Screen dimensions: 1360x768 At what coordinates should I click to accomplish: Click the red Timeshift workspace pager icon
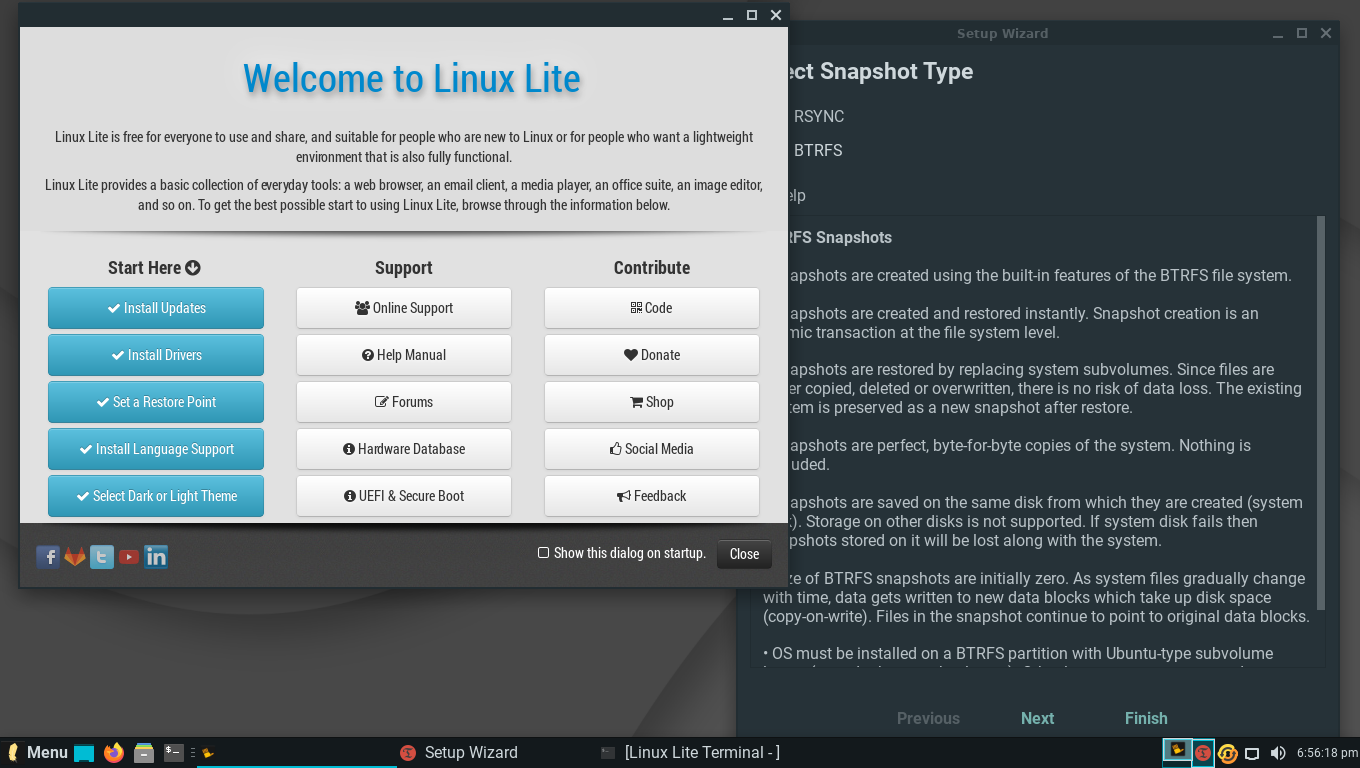pyautogui.click(x=1203, y=753)
